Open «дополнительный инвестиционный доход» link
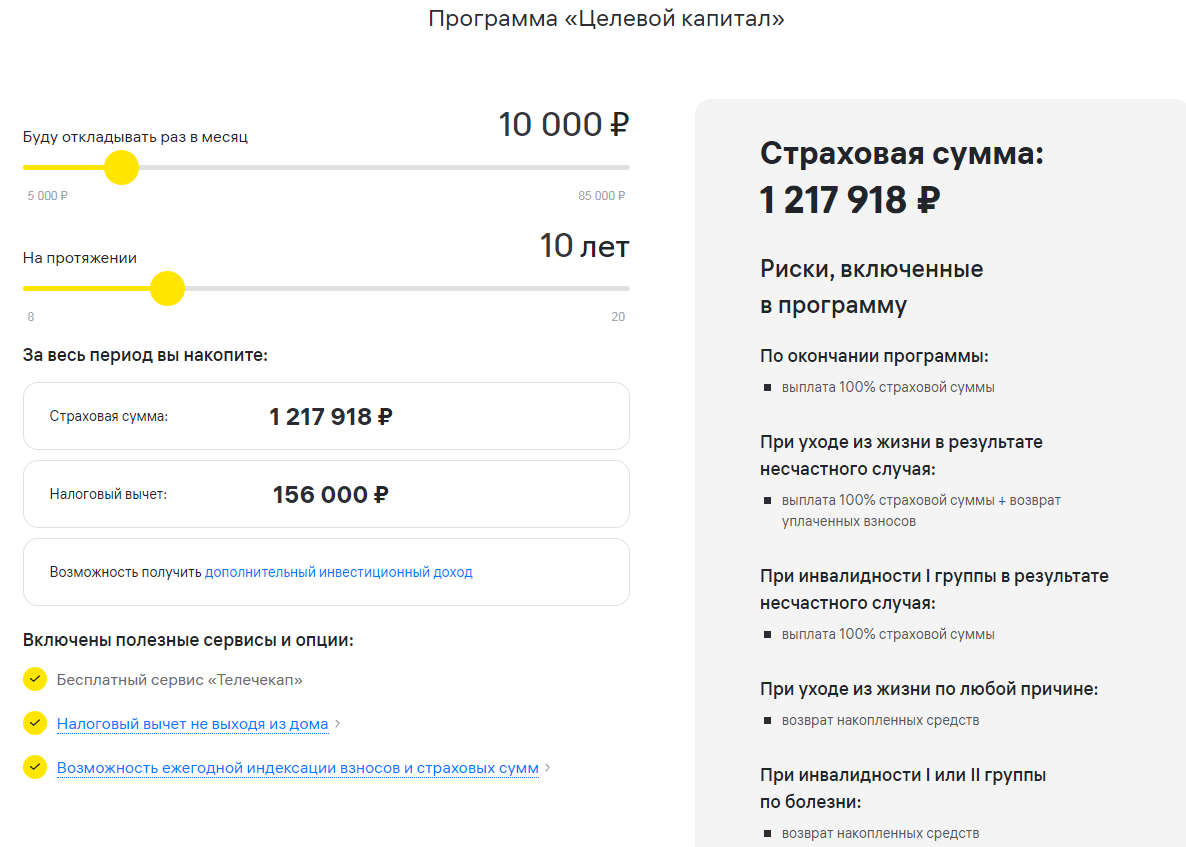Image resolution: width=1186 pixels, height=847 pixels. [x=338, y=573]
